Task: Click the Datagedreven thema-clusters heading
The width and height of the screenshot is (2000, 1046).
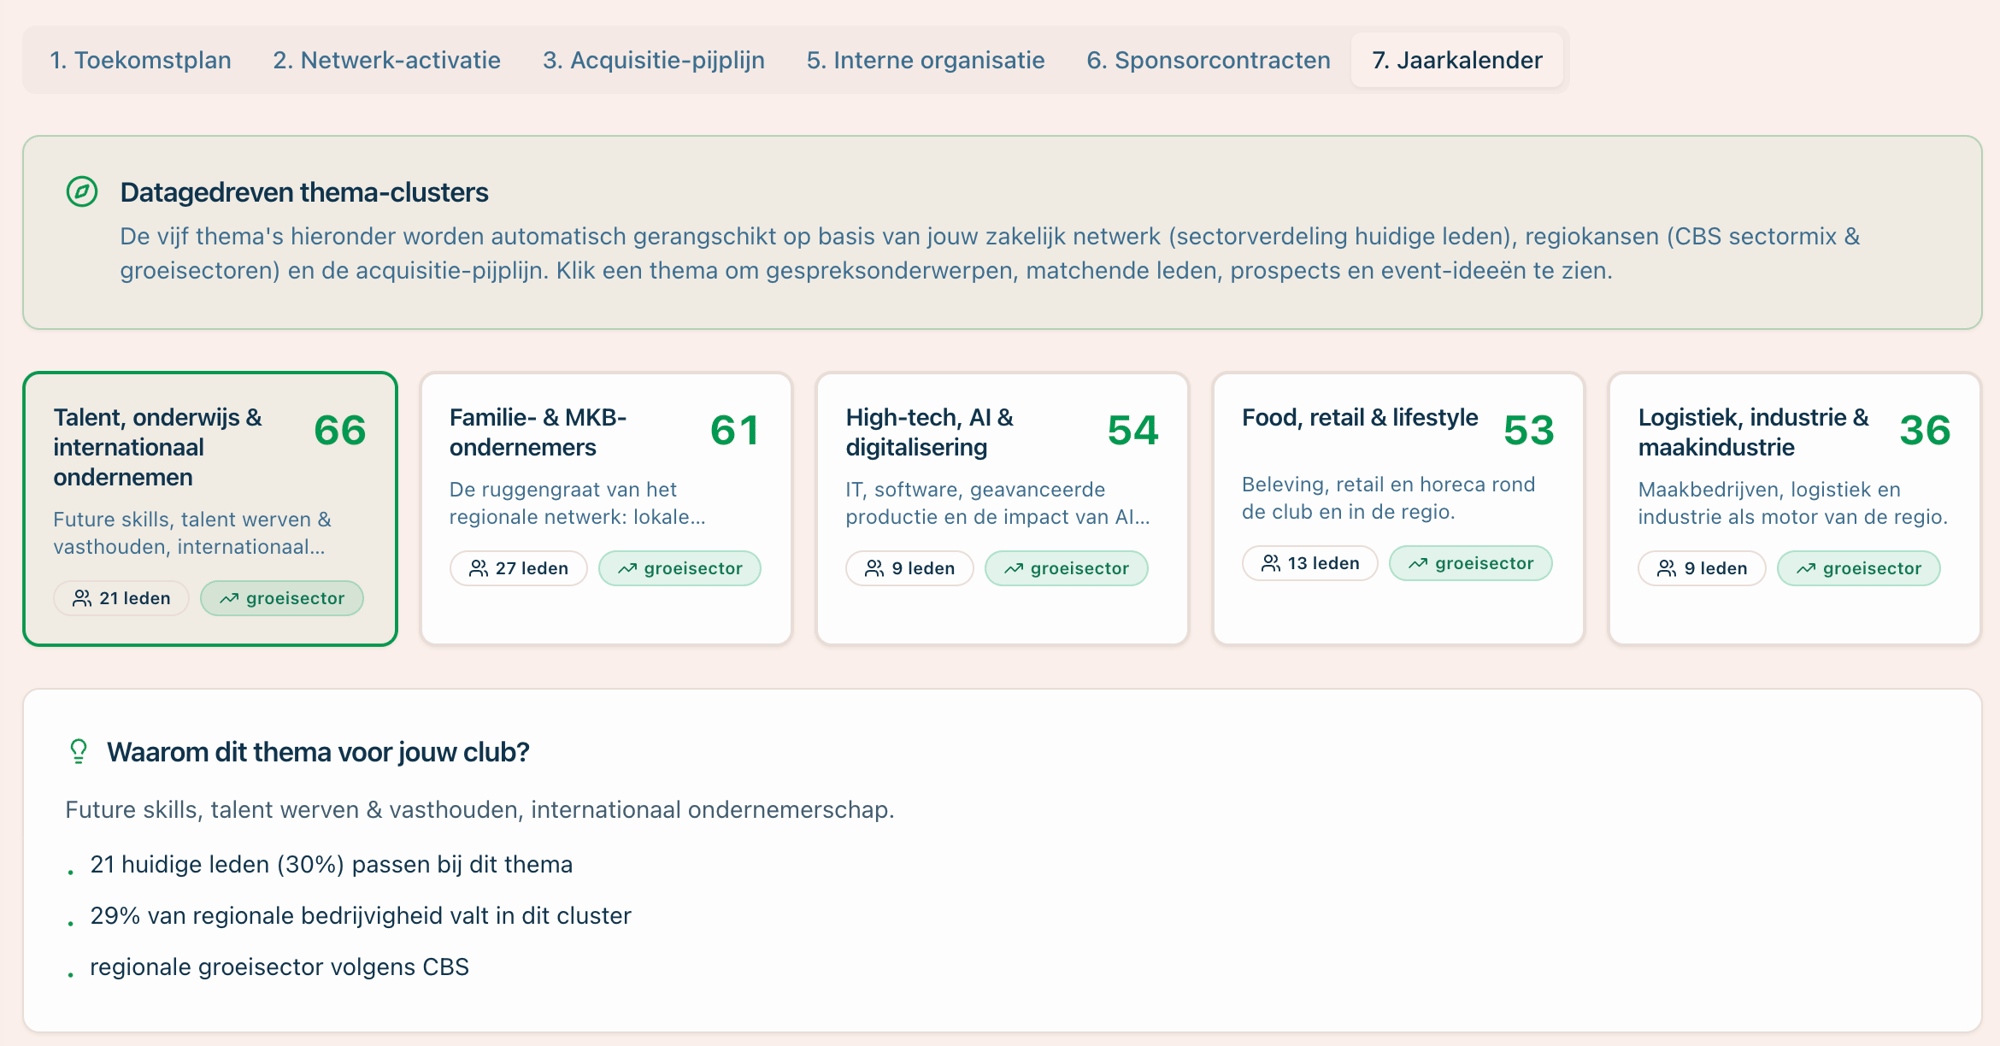Action: (x=304, y=192)
